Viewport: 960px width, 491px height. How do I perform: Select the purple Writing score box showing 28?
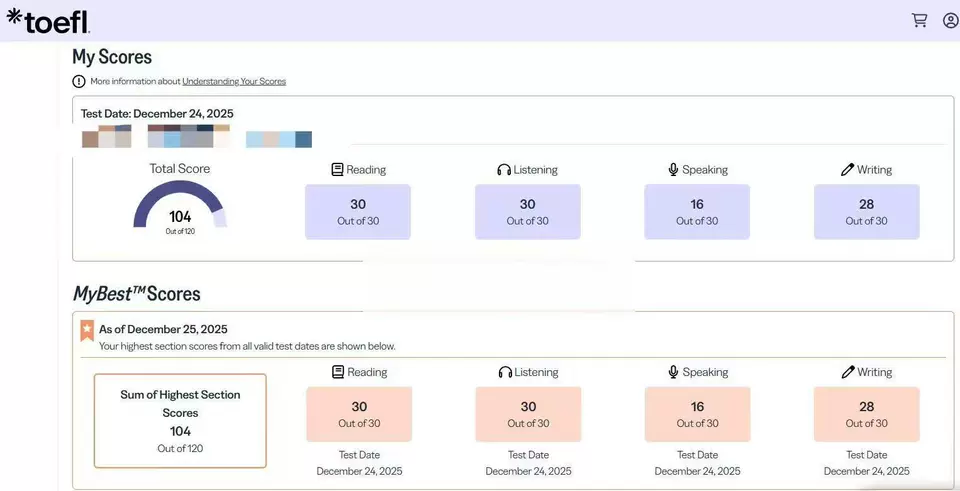coord(866,212)
